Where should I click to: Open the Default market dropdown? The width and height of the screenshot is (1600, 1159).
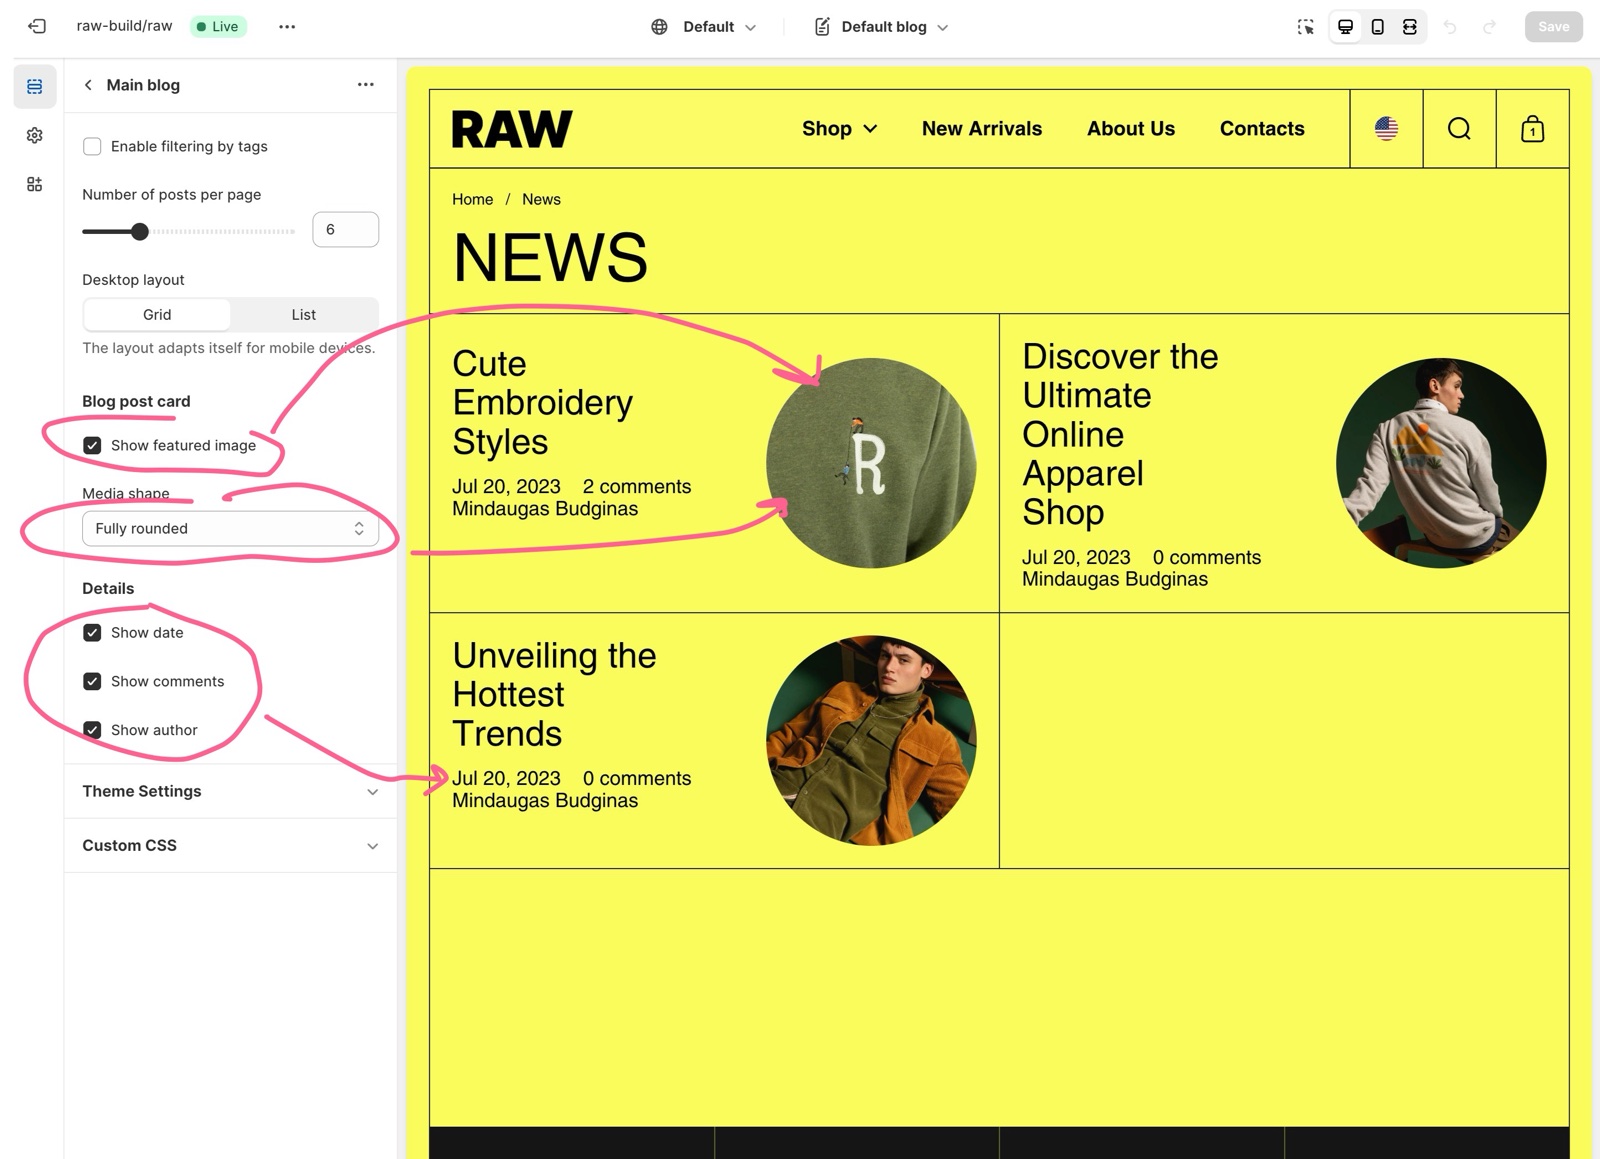(x=704, y=27)
